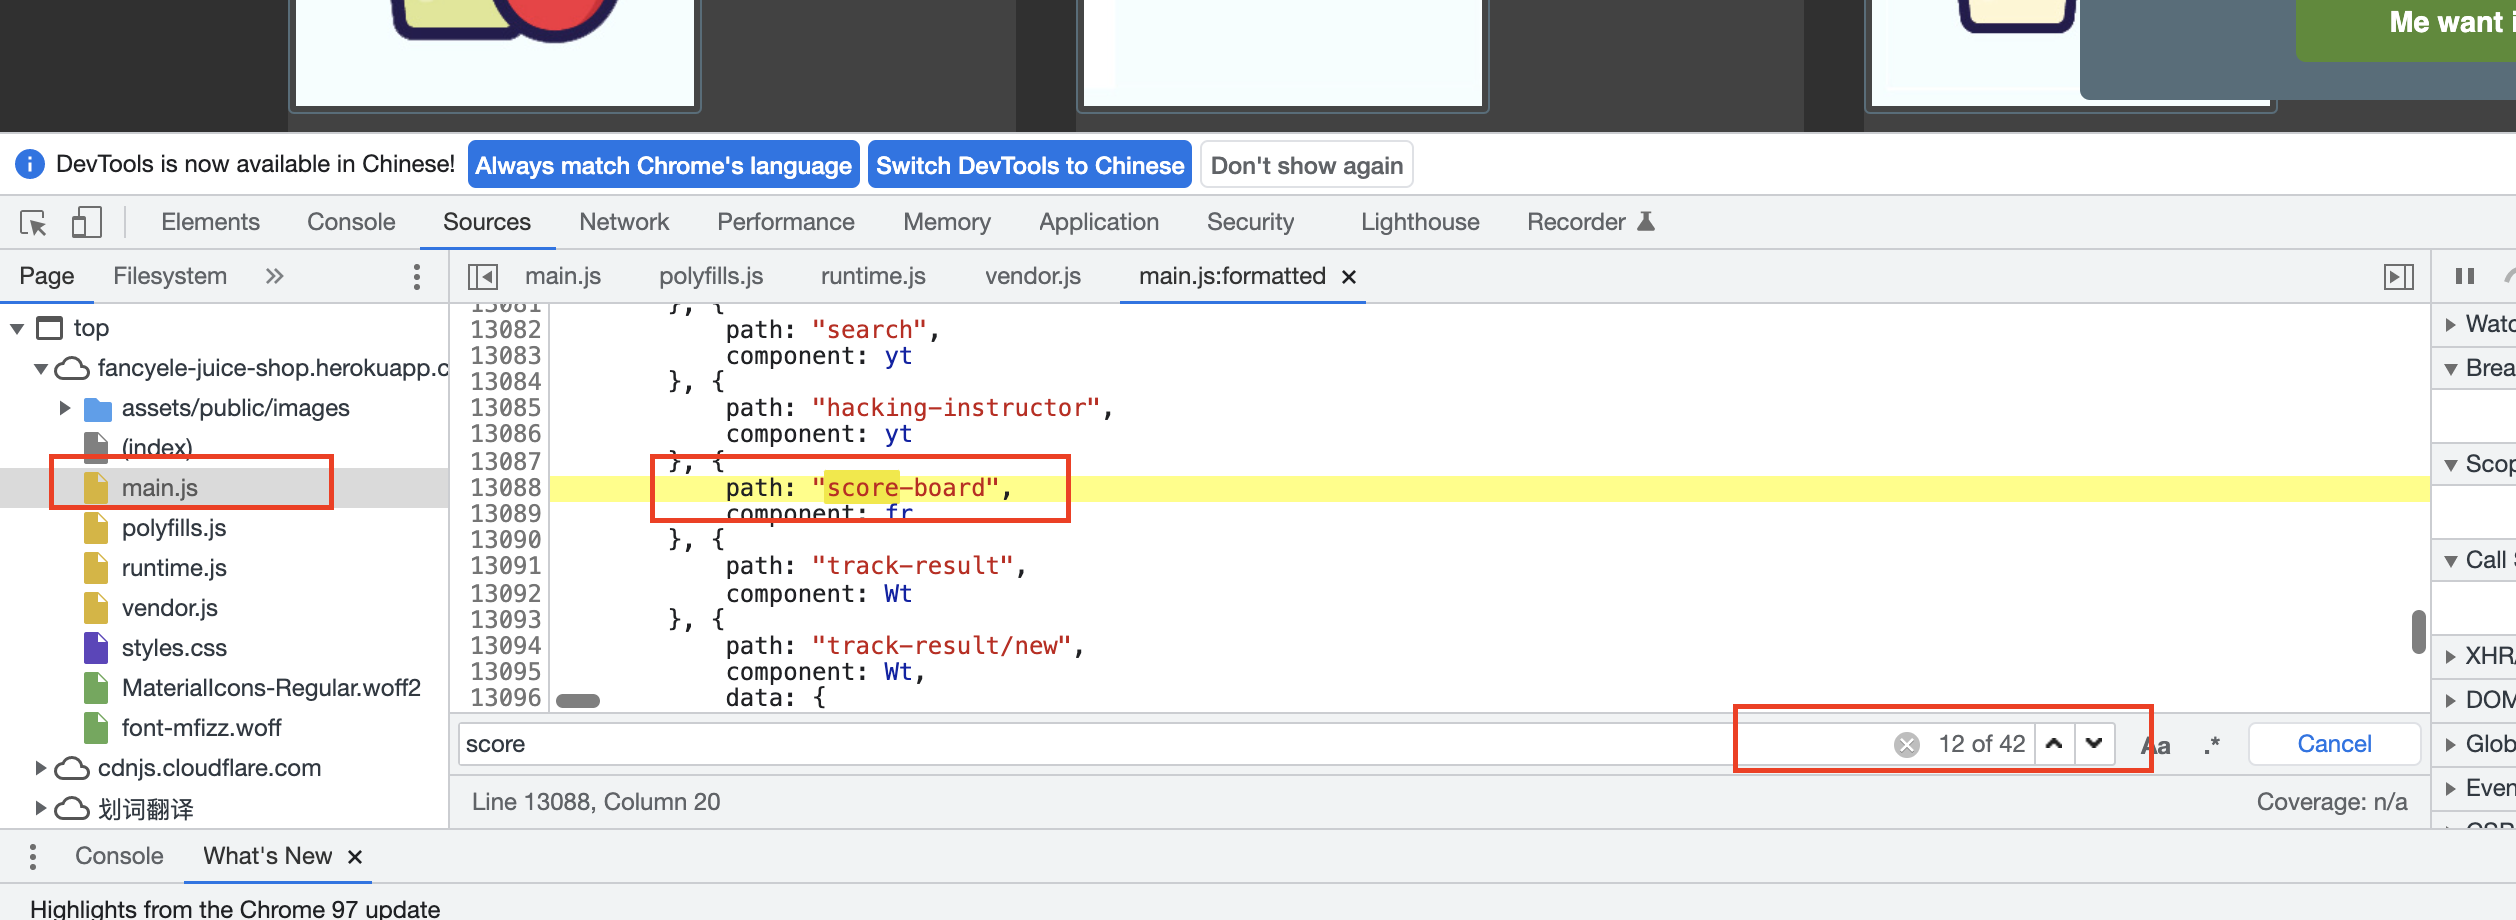Focus the search input containing score
The height and width of the screenshot is (920, 2516).
(1170, 744)
